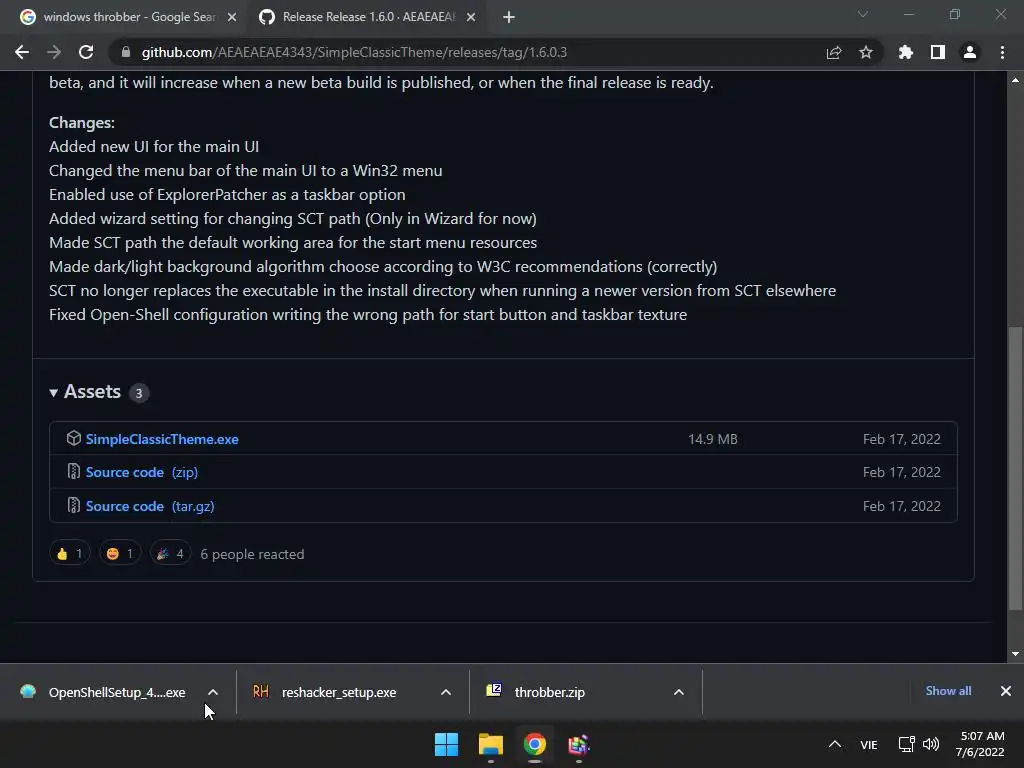Bookmark this page with the star
This screenshot has height=768, width=1024.
[x=866, y=52]
